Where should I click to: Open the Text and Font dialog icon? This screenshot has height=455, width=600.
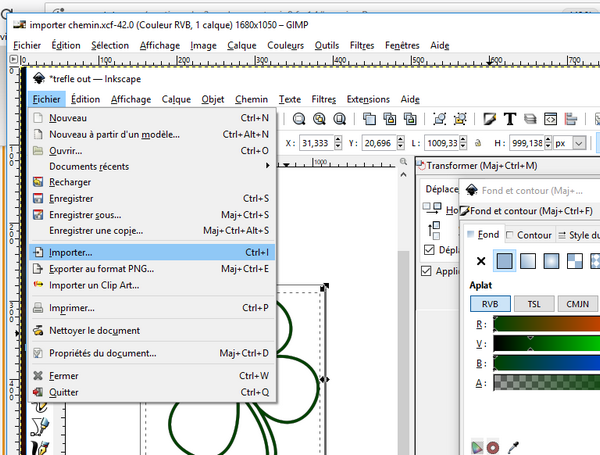coord(510,119)
